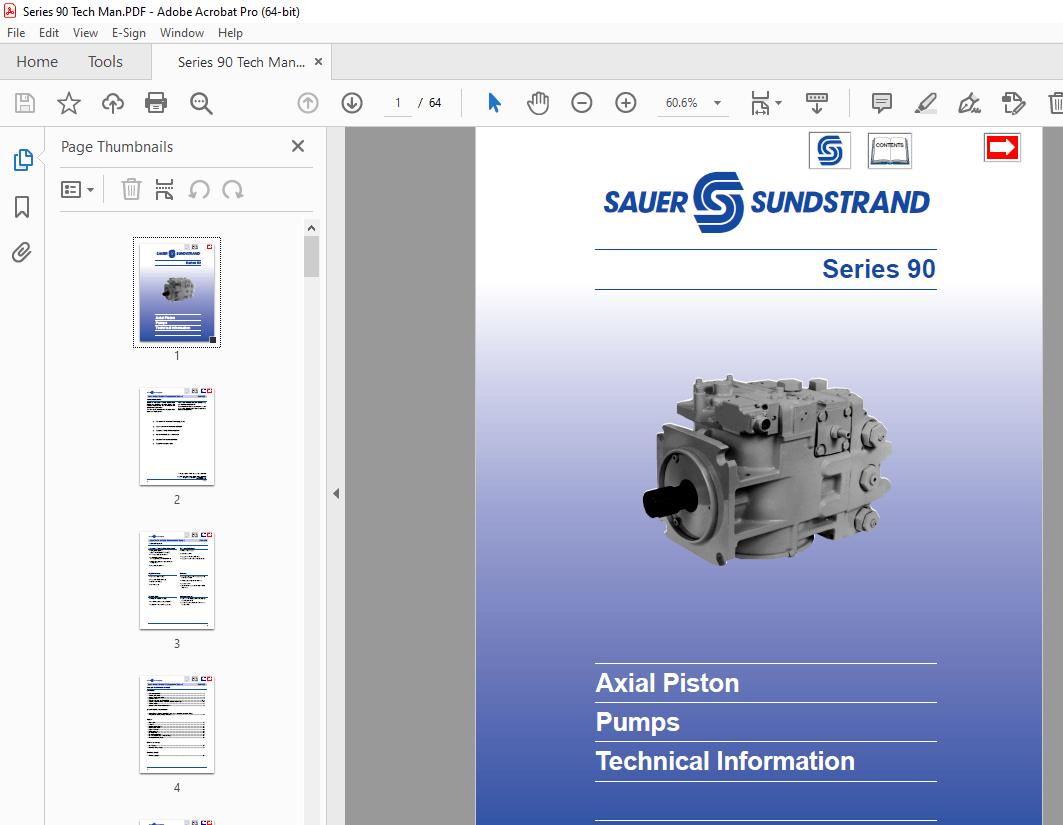Screen dimensions: 1063x825
Task: Go to next page with down arrow
Action: pos(351,103)
